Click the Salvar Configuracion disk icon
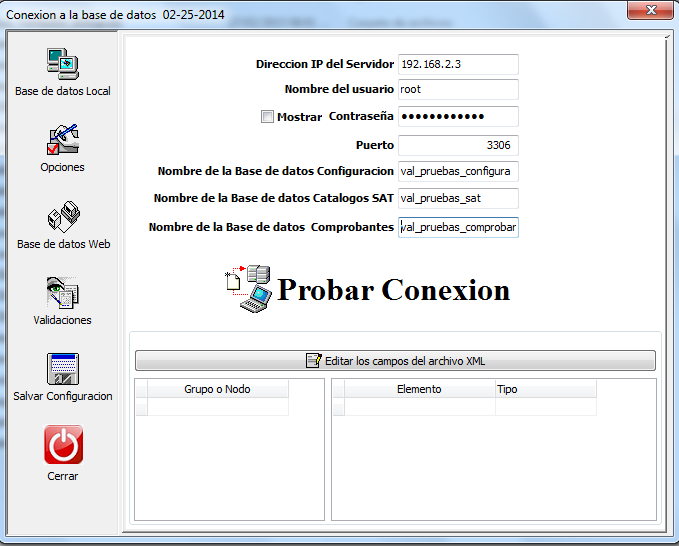 click(63, 369)
